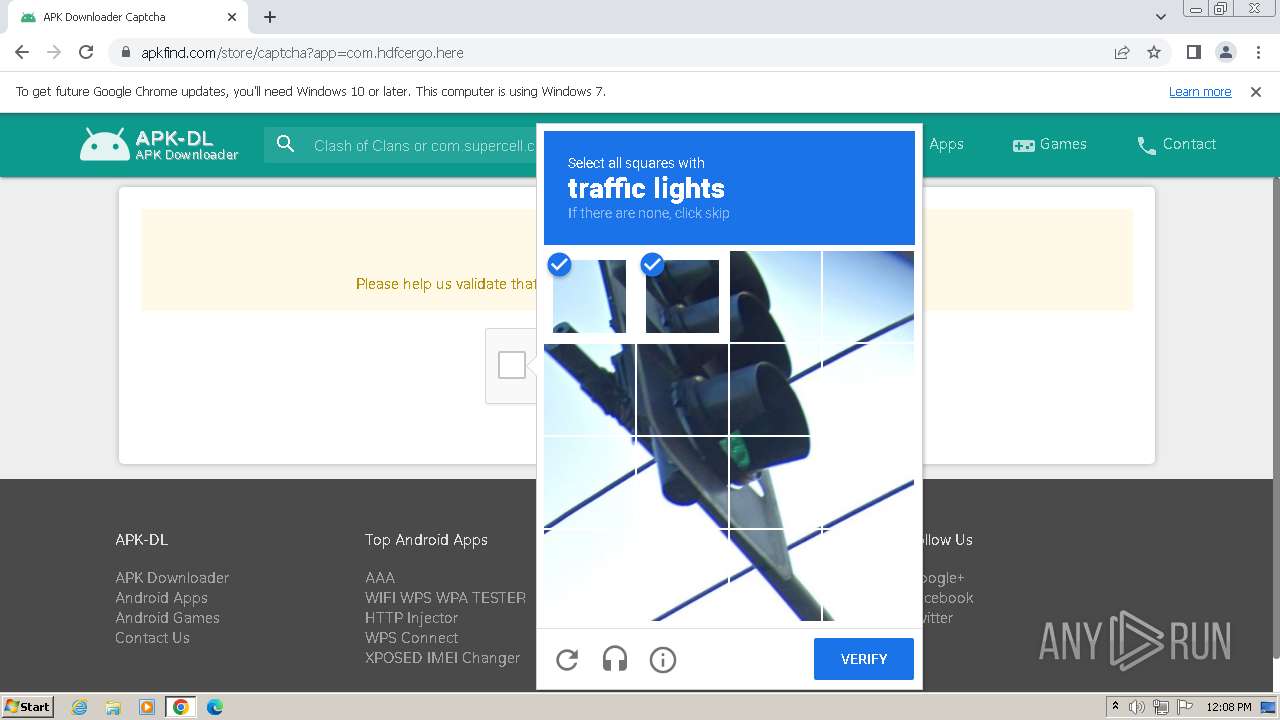Get an audio challenge via headphones icon

[x=615, y=660]
